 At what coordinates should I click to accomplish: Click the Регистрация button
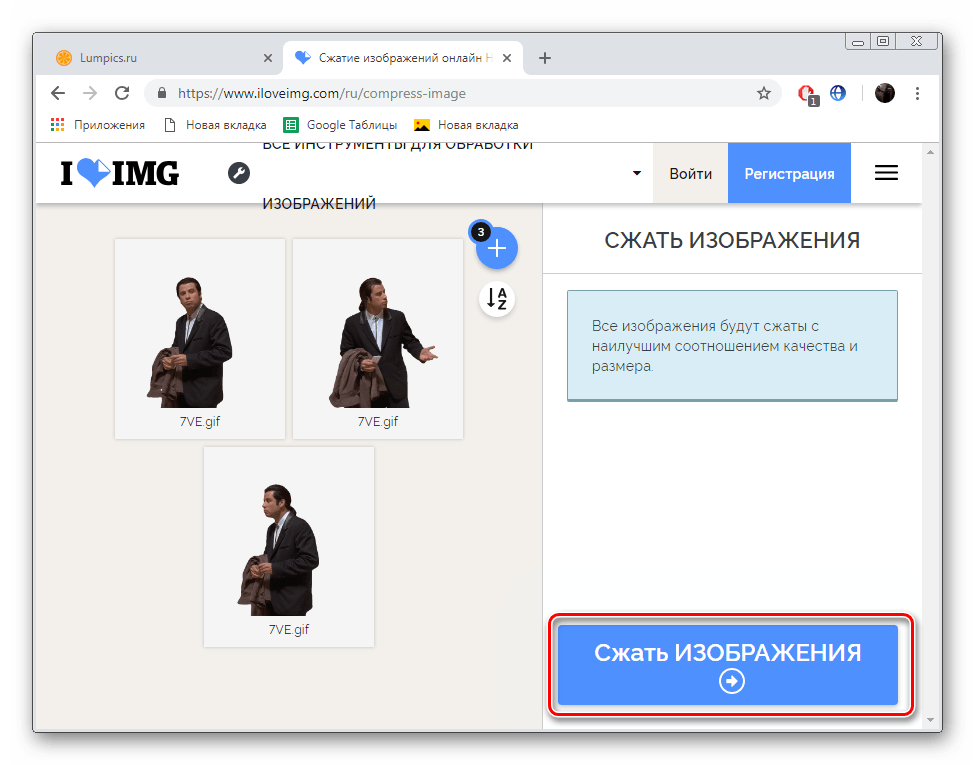coord(789,174)
